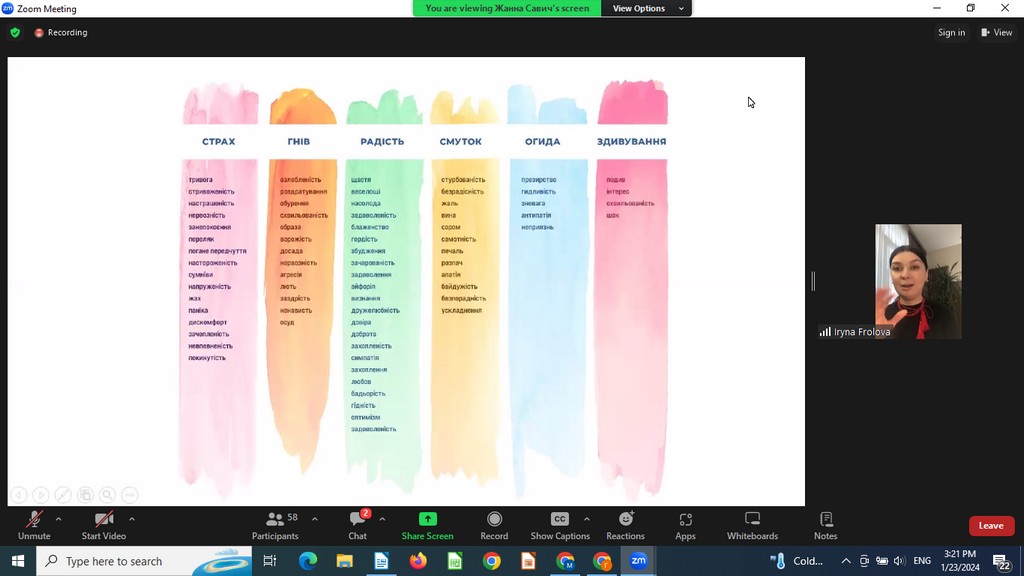This screenshot has height=576, width=1024.
Task: Unmute the microphone
Action: tap(34, 525)
